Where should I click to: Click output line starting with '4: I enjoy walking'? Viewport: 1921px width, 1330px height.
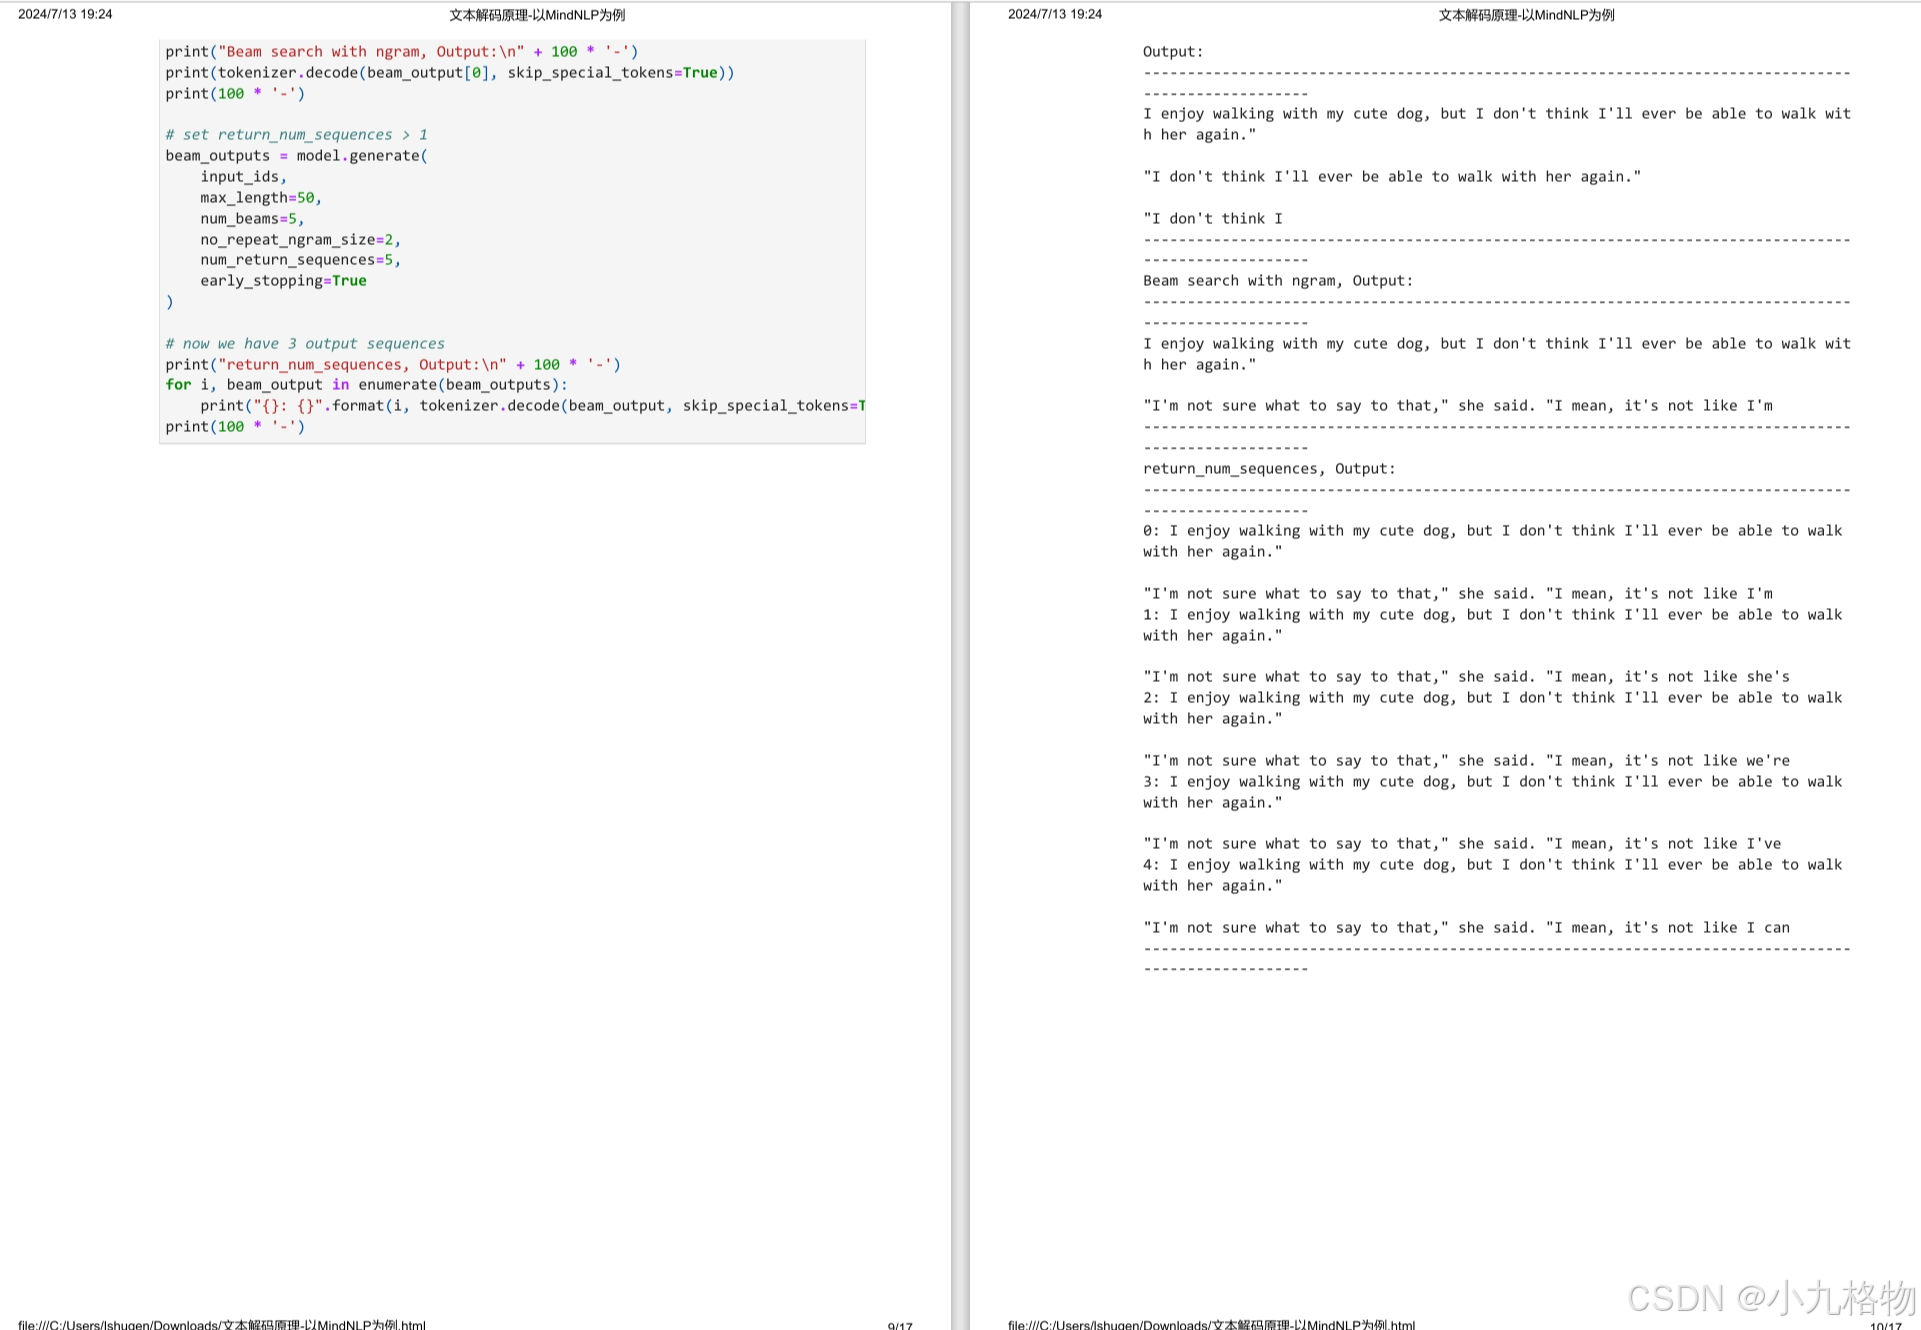[1491, 865]
